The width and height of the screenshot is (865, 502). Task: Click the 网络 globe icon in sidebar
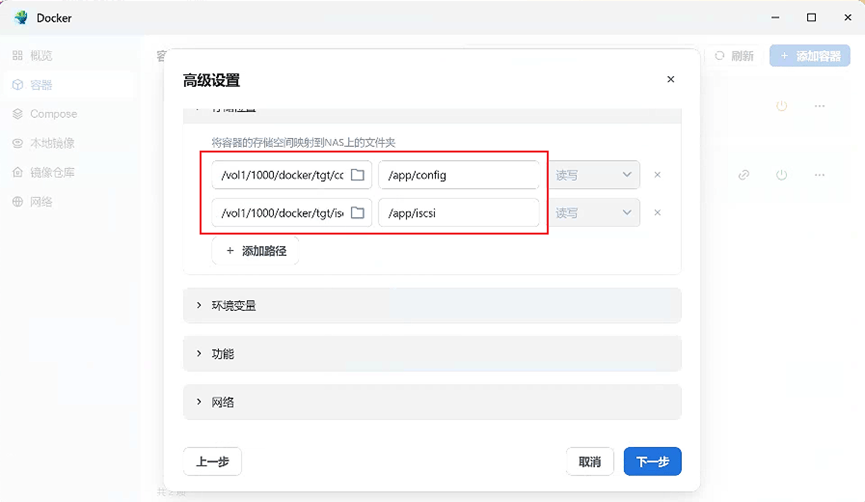[18, 201]
